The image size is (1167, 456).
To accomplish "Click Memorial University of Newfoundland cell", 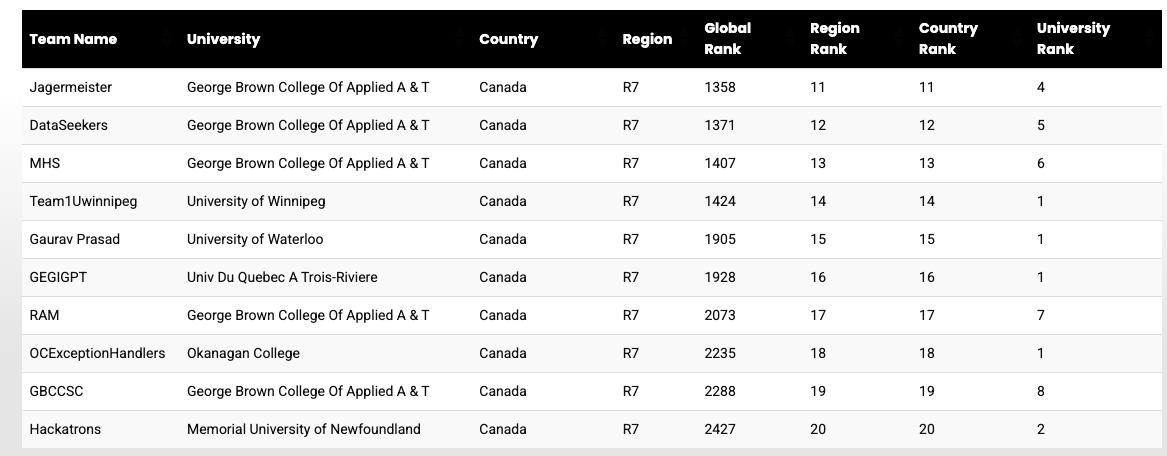I will pyautogui.click(x=304, y=428).
